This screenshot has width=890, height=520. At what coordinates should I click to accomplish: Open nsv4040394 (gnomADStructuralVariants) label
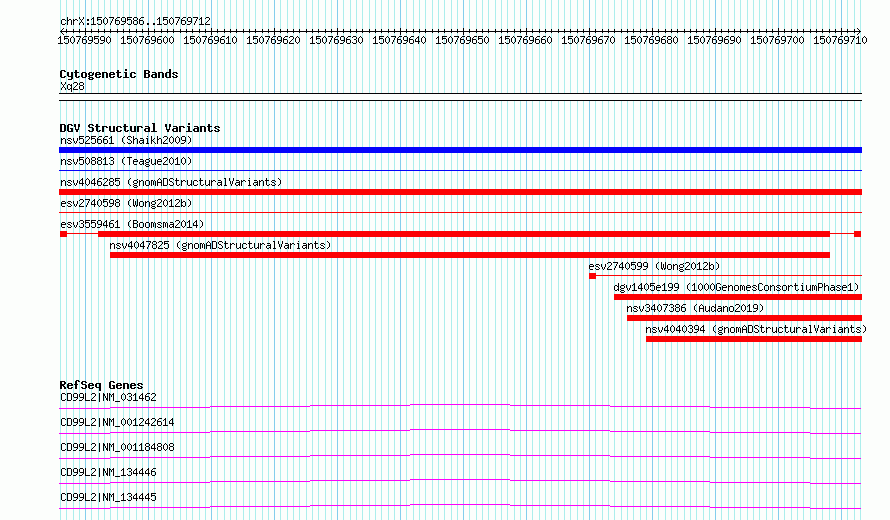click(x=756, y=329)
